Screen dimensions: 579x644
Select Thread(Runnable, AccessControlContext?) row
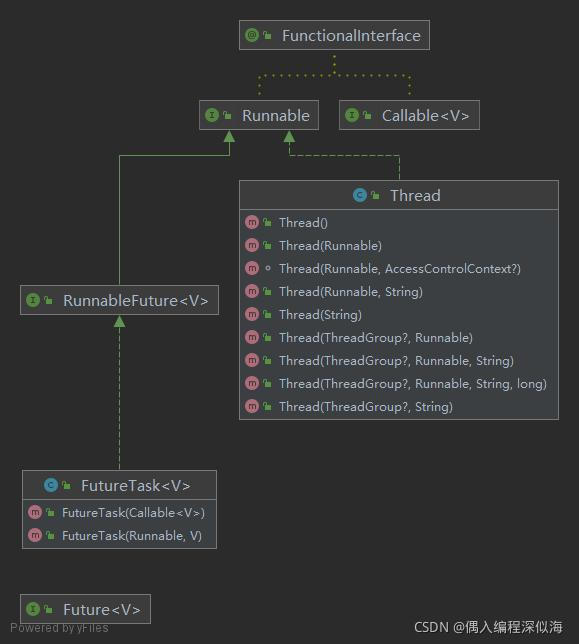click(x=399, y=269)
